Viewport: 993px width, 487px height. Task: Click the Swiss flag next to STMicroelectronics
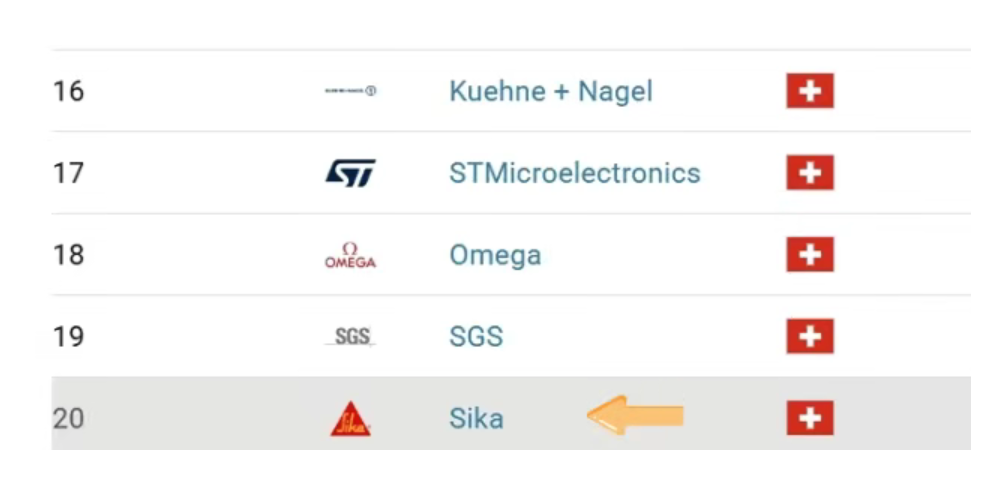(810, 173)
